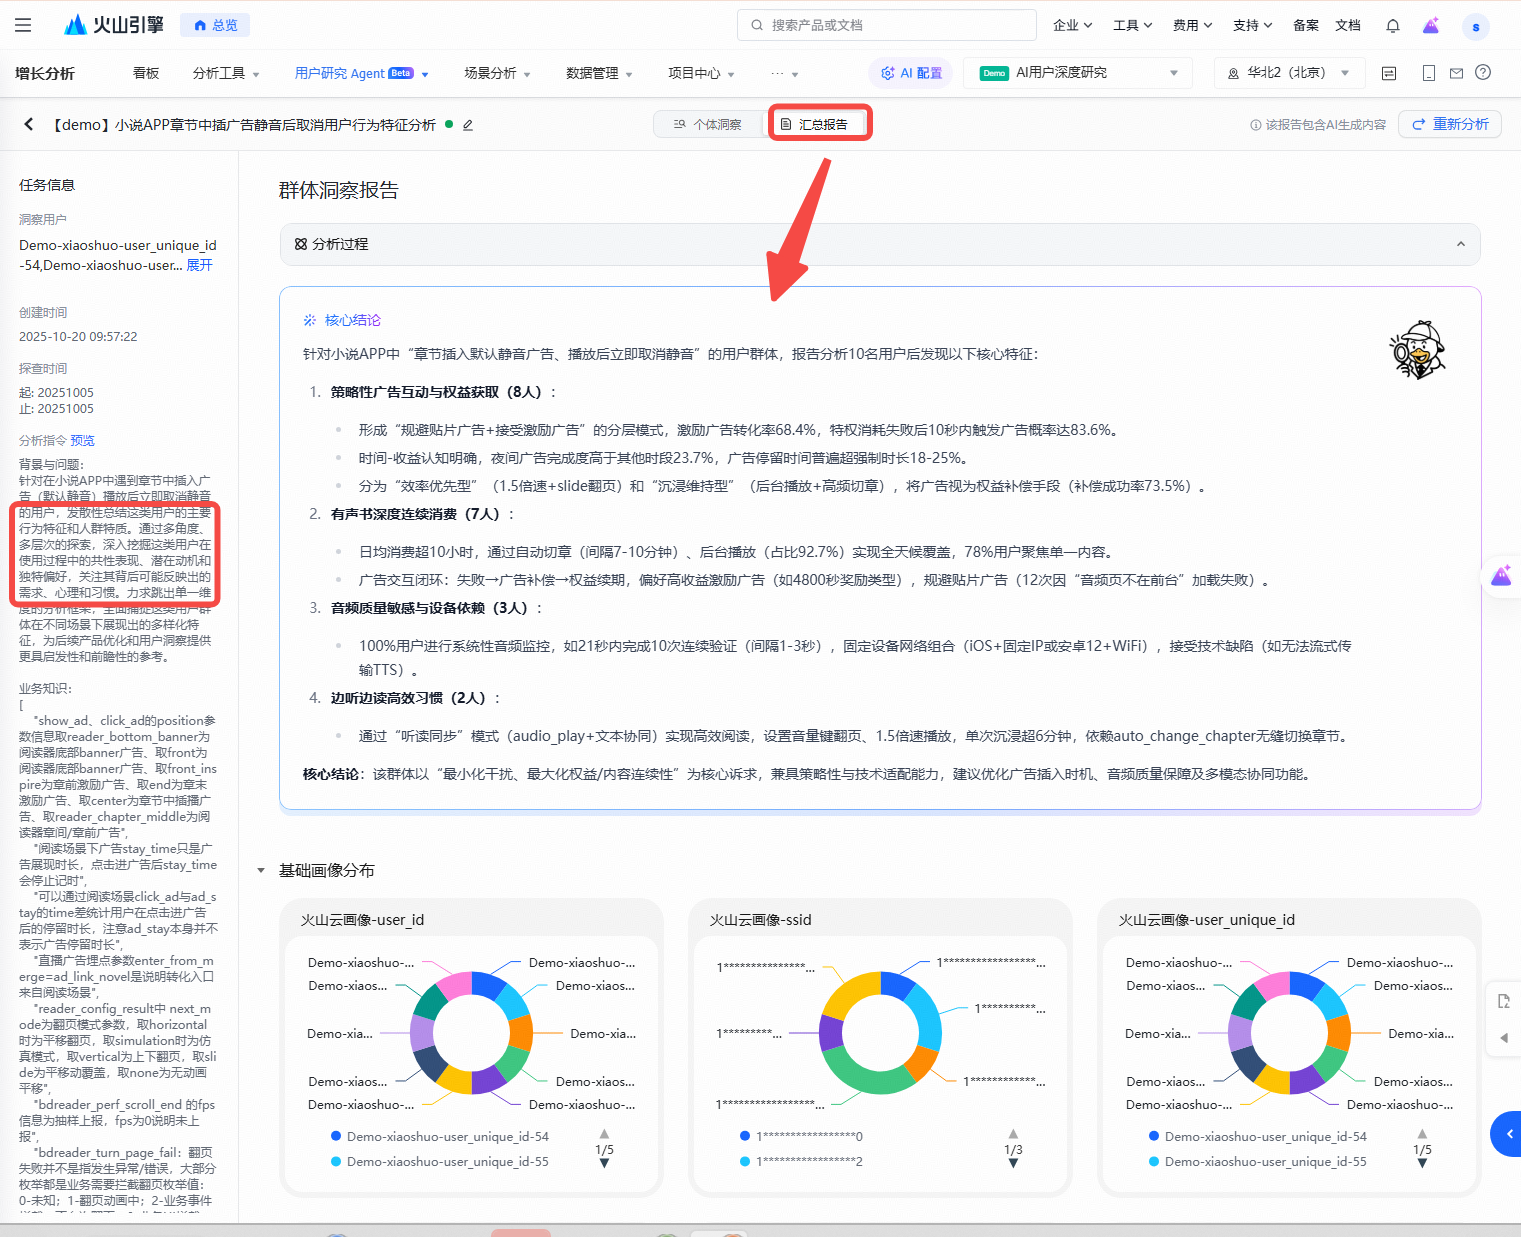The width and height of the screenshot is (1521, 1237).
Task: Click the AI content info icon
Action: [1255, 125]
